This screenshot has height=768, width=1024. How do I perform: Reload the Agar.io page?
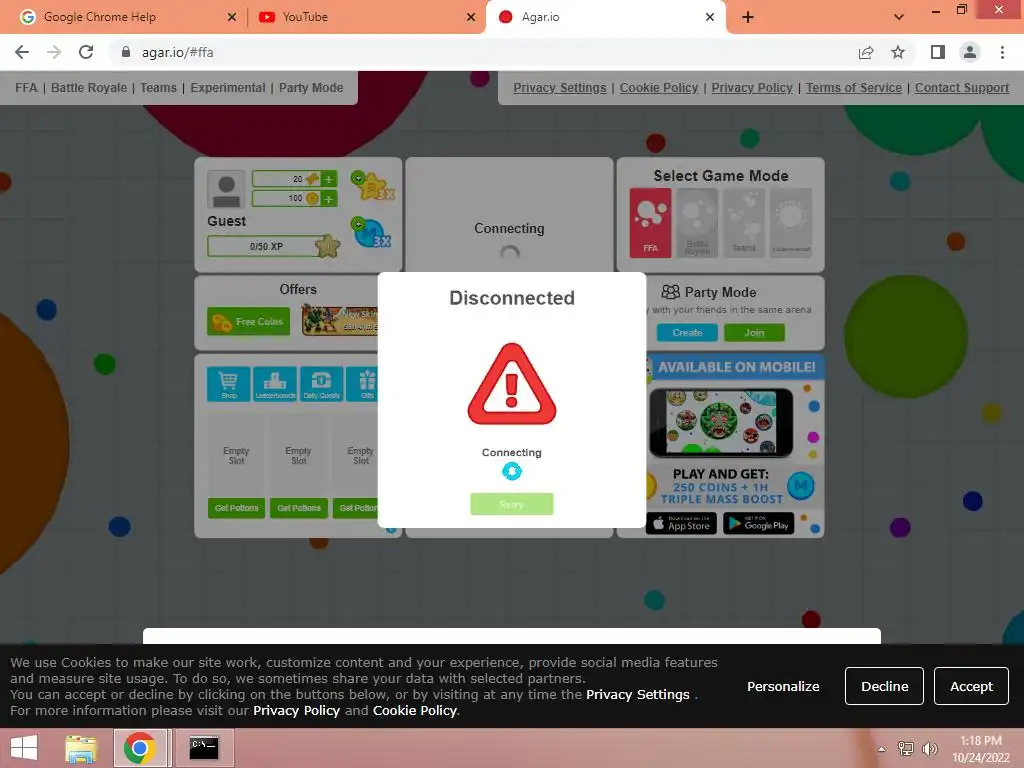pyautogui.click(x=86, y=52)
